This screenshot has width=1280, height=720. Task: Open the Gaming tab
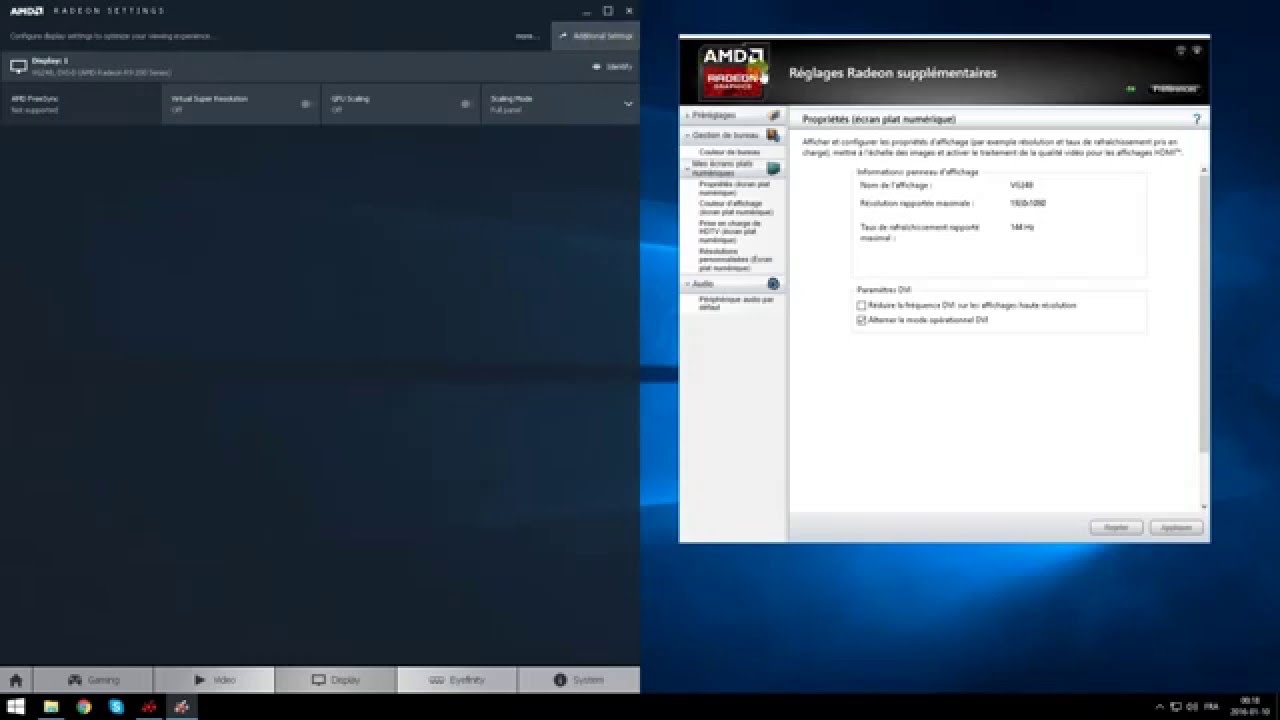pos(93,680)
